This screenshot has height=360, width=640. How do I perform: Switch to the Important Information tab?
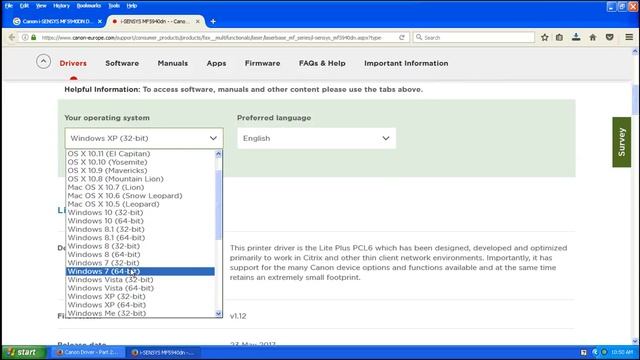[406, 63]
